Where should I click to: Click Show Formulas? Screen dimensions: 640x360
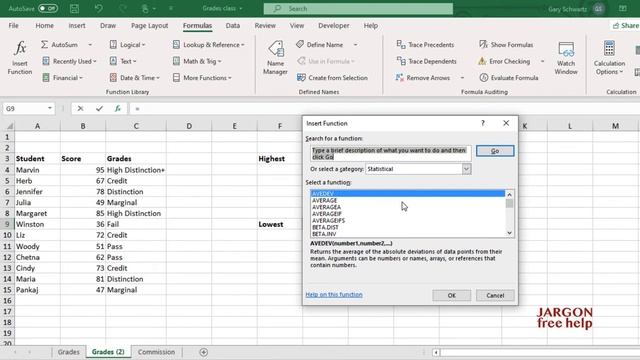tap(506, 44)
